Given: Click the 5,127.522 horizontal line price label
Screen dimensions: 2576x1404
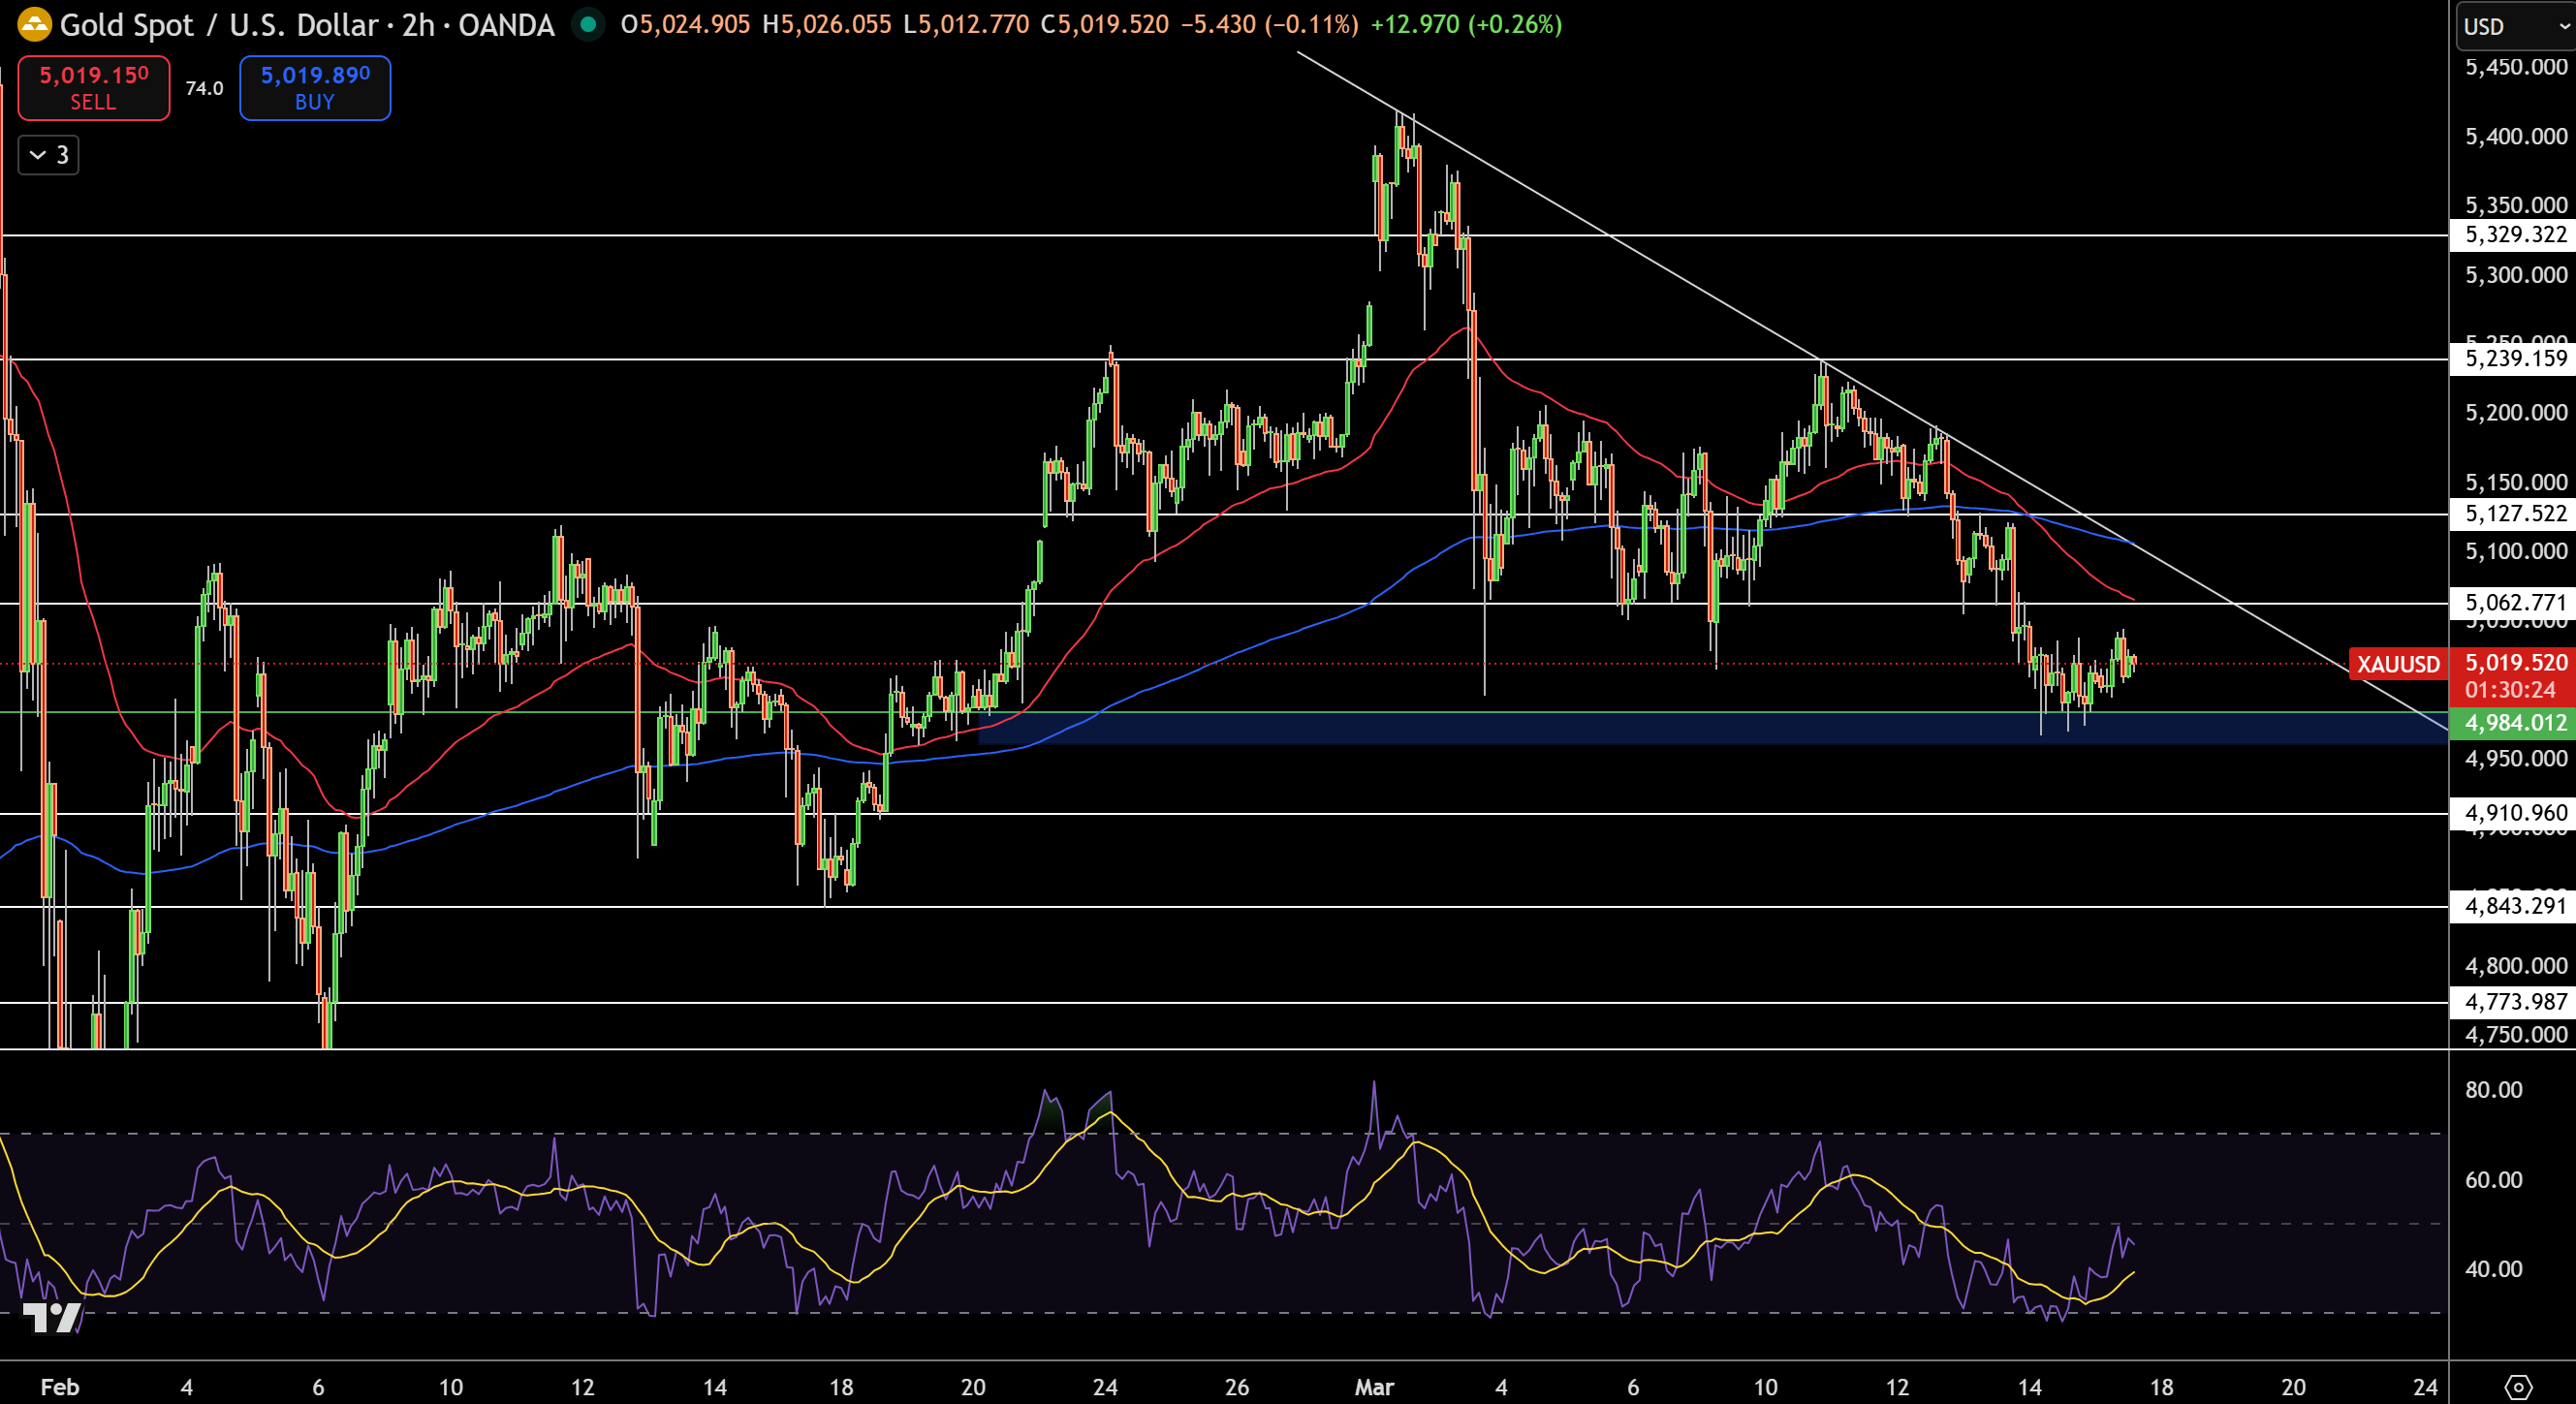Looking at the screenshot, I should [x=2514, y=514].
